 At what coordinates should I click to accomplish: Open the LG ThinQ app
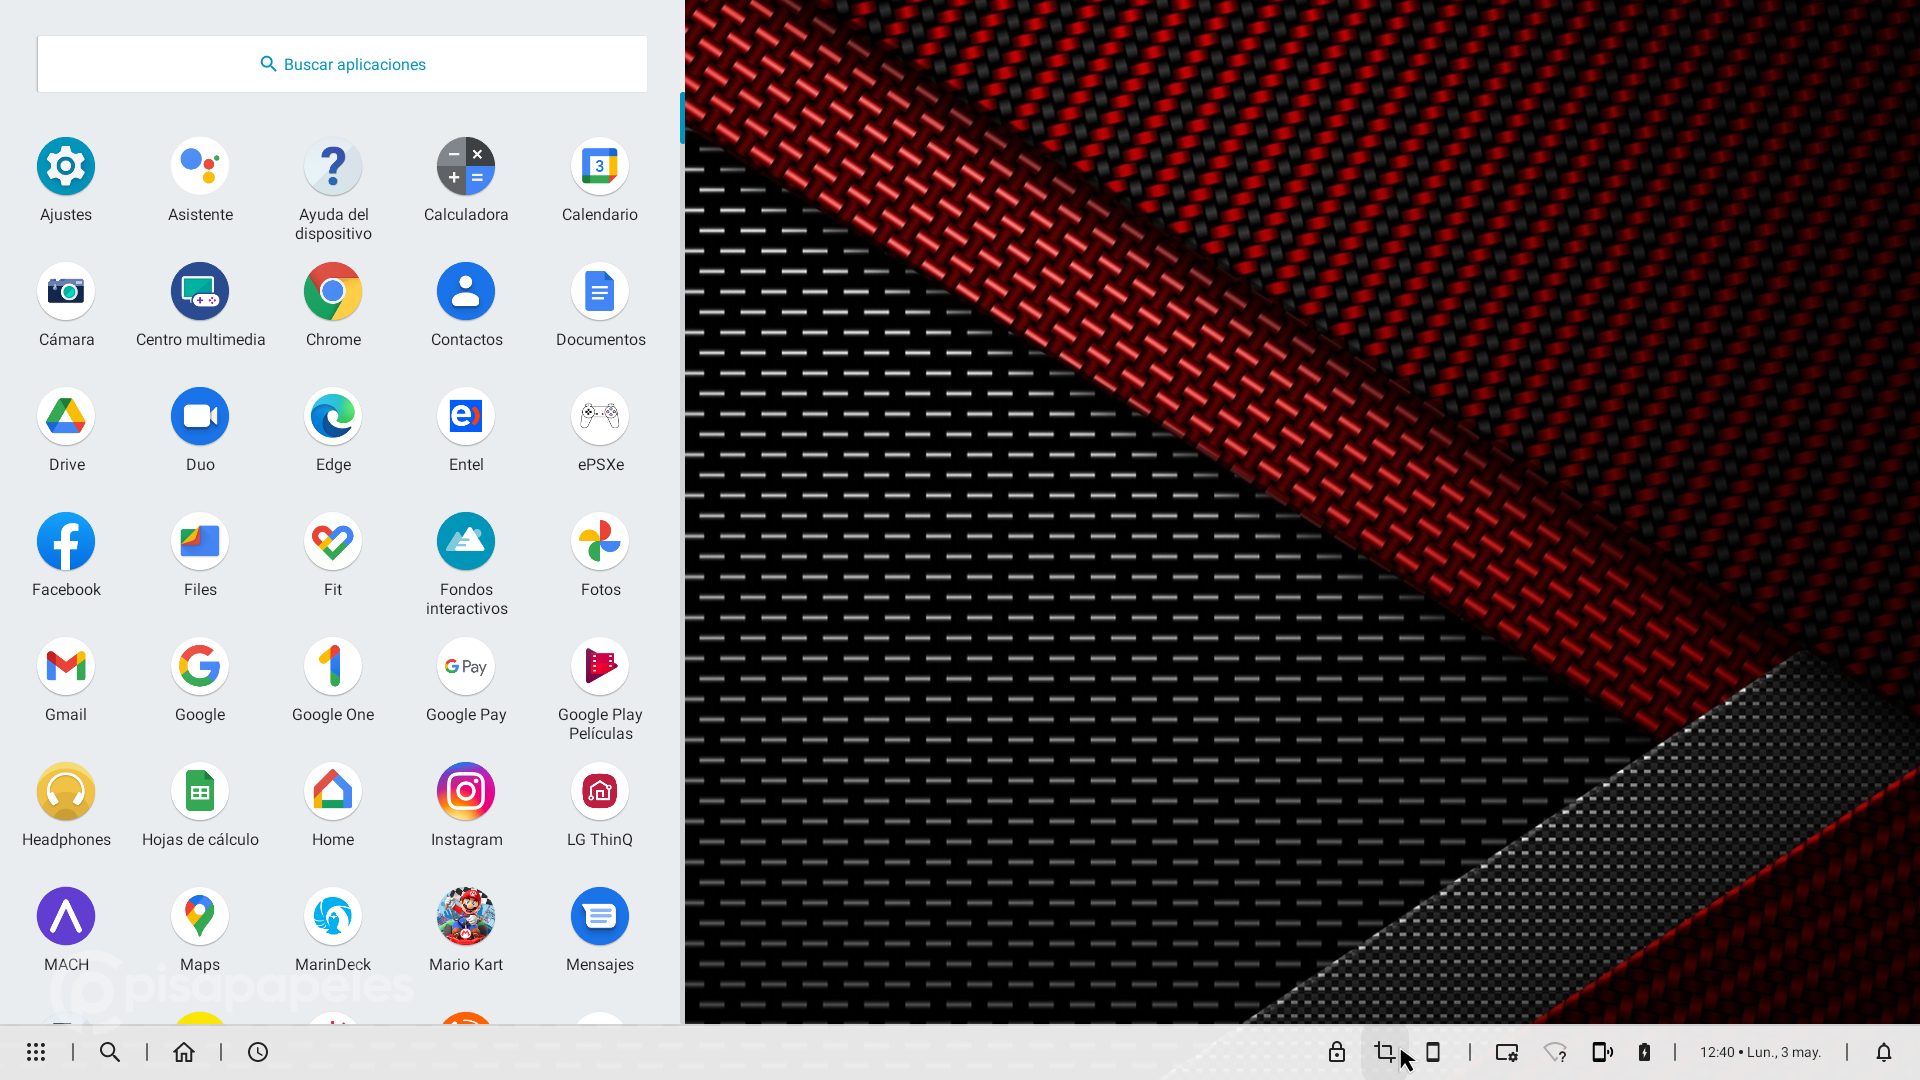(x=600, y=792)
